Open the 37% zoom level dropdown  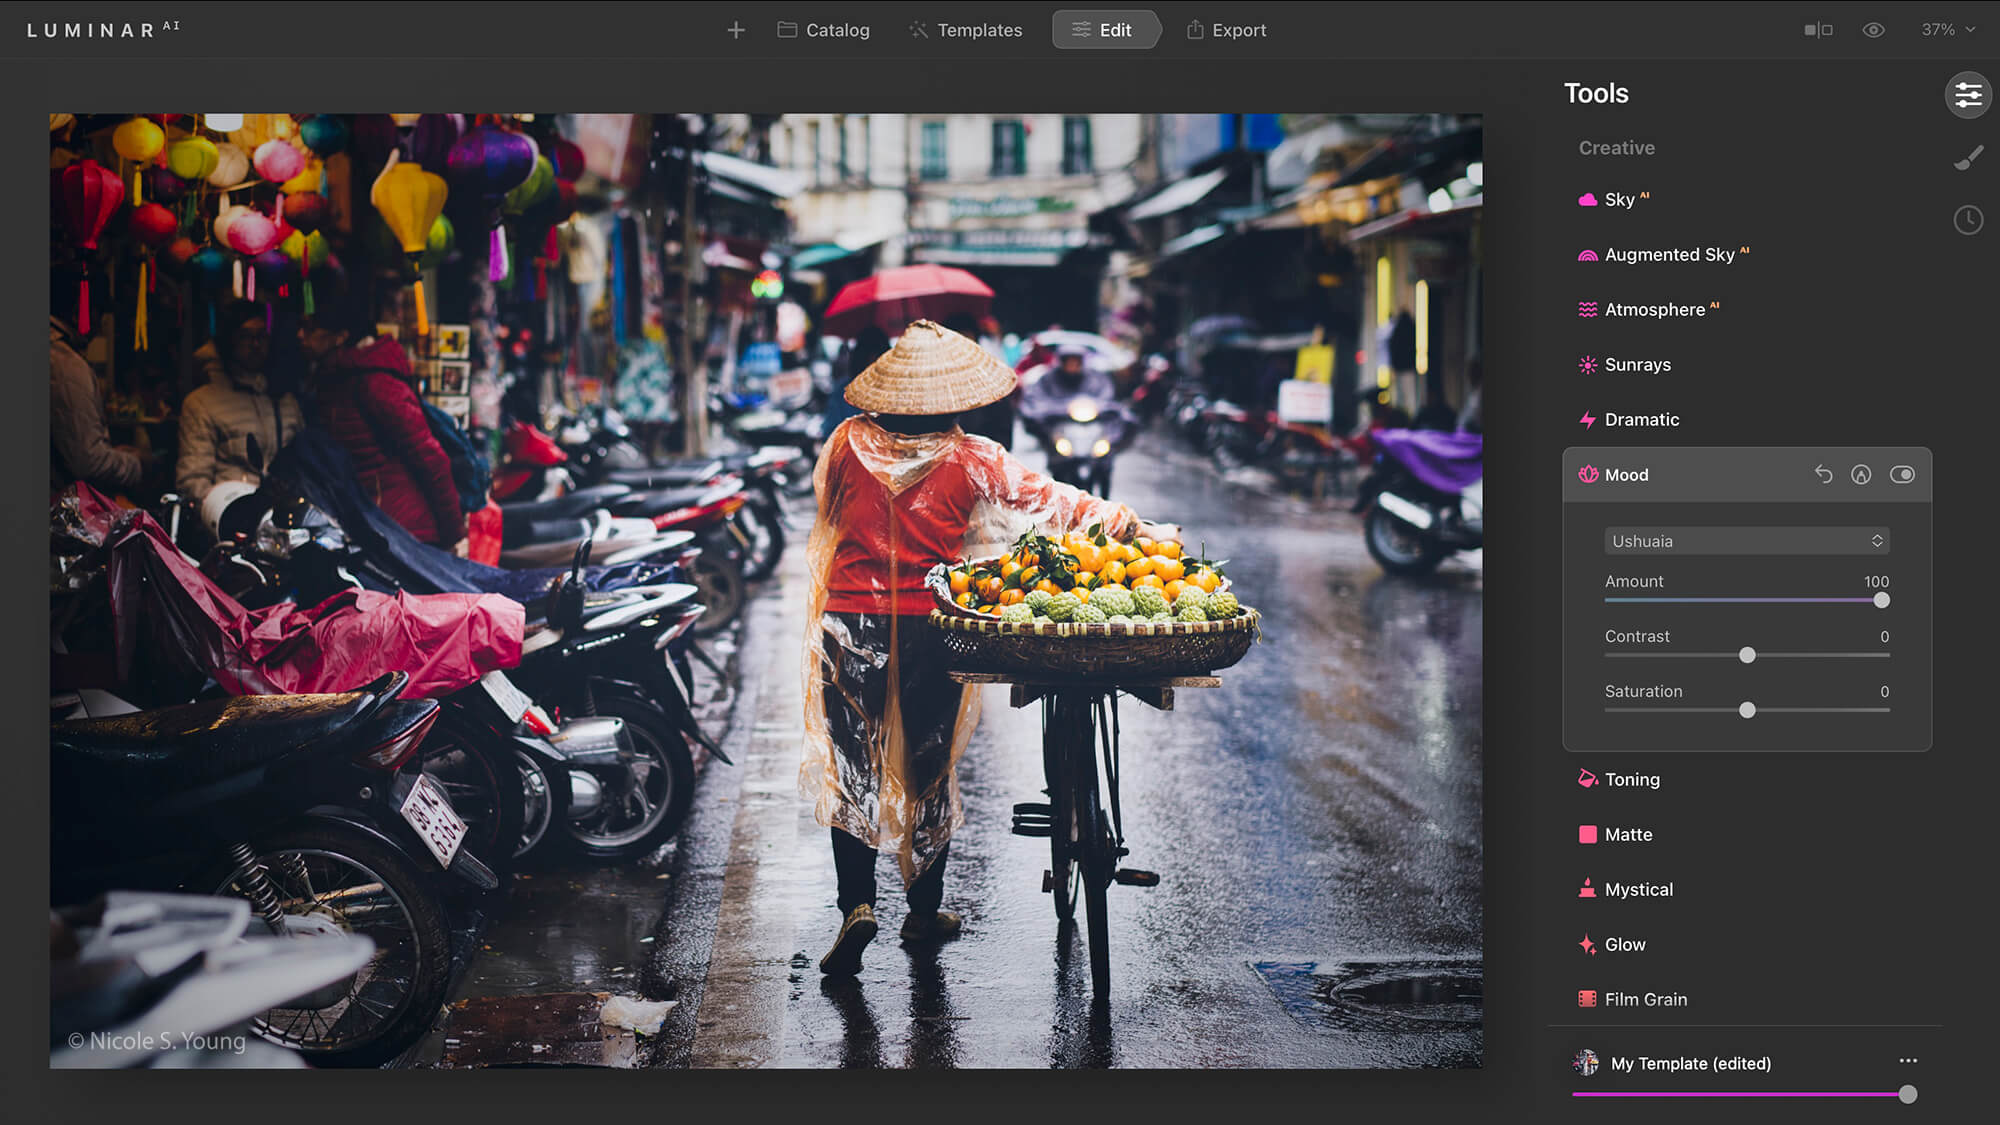(x=1947, y=30)
